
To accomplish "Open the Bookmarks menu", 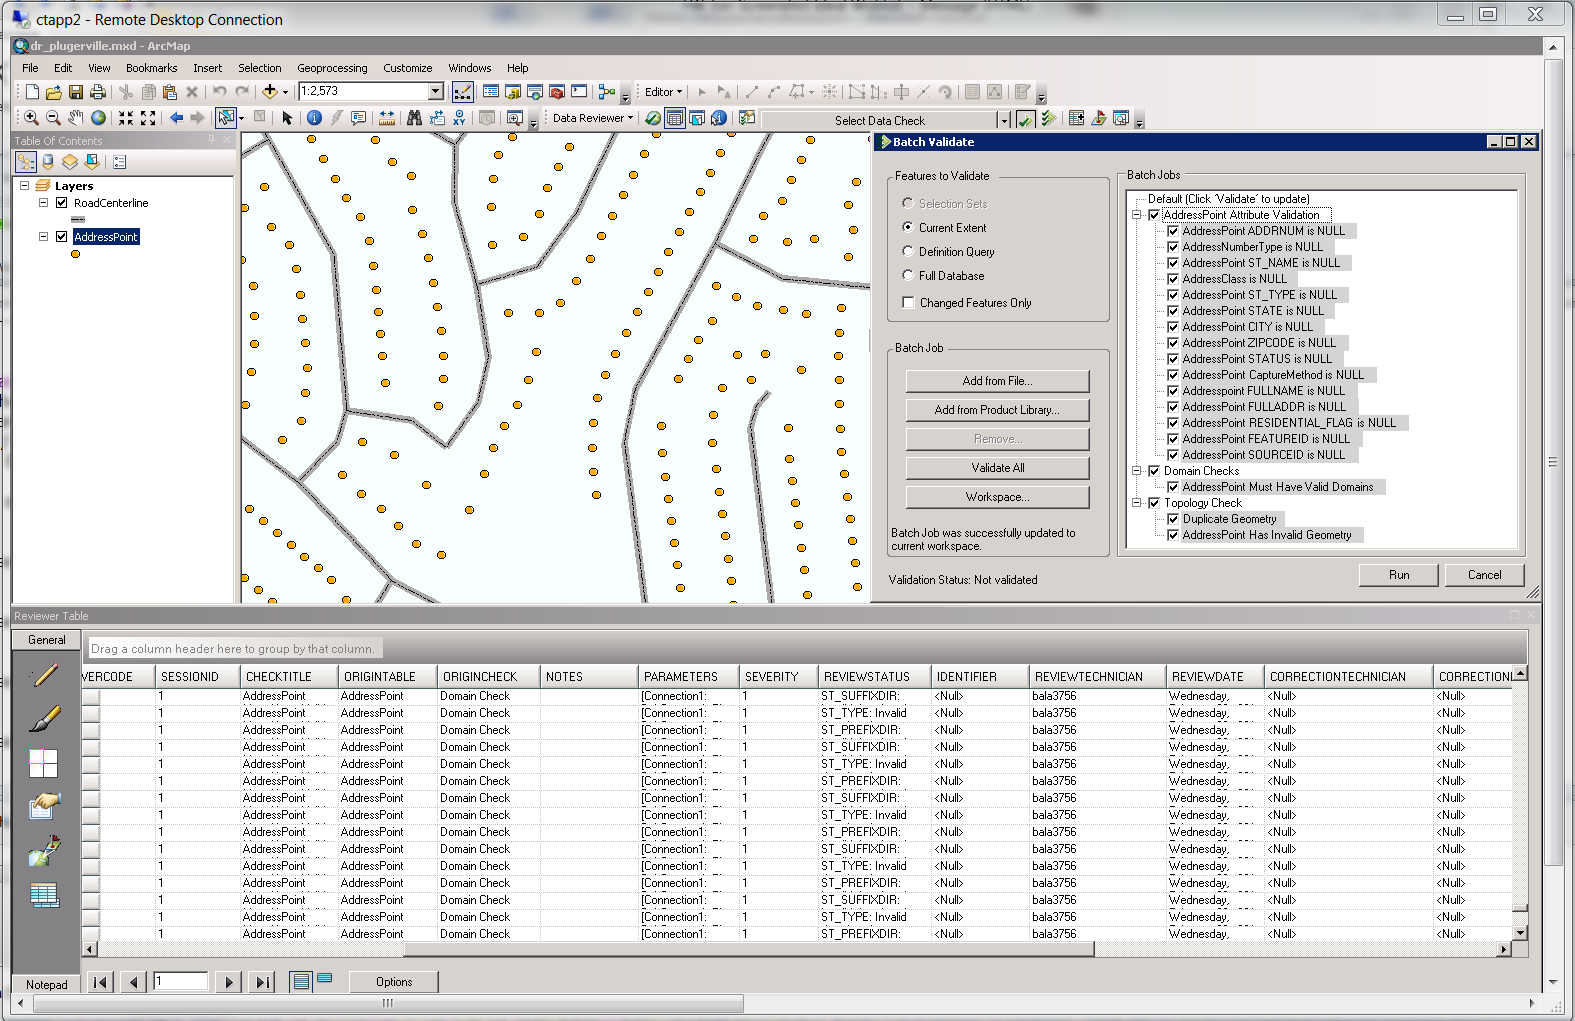I will point(151,68).
